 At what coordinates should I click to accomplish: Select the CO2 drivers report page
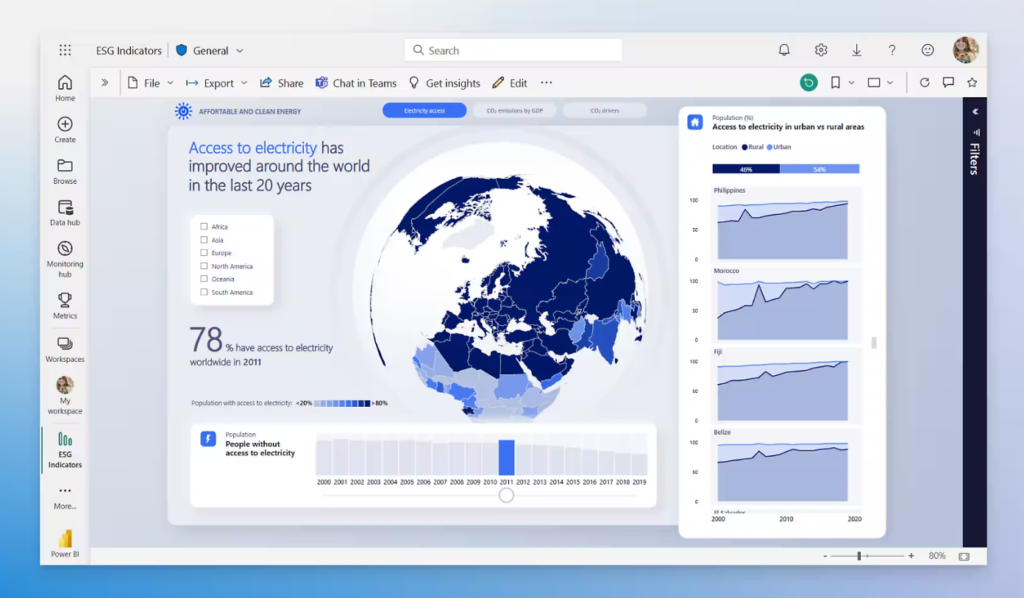coord(605,110)
